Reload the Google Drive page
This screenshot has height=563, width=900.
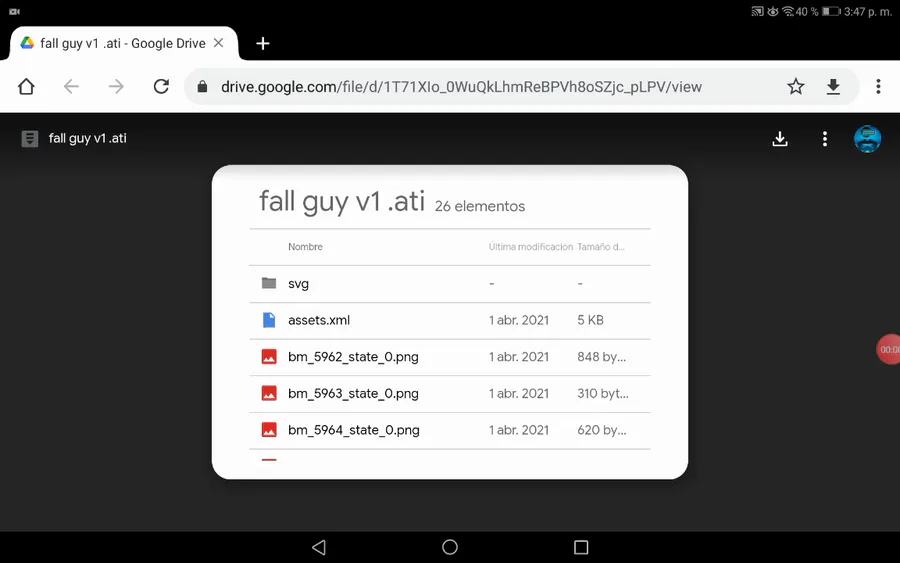click(161, 87)
